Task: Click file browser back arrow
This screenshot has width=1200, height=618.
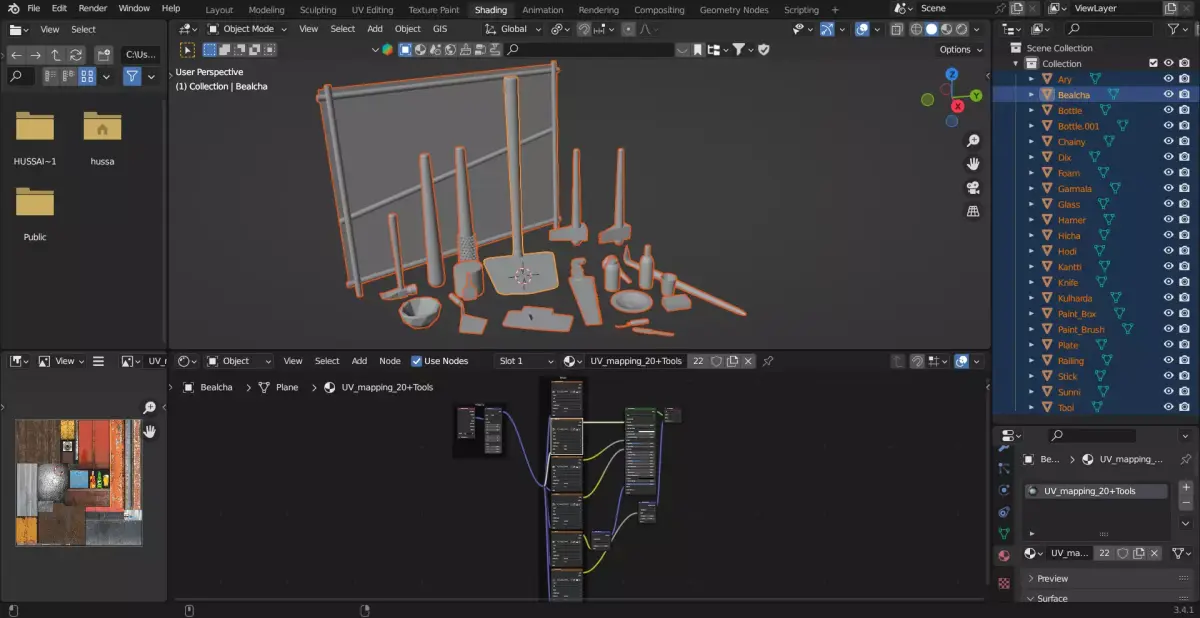Action: 15,55
